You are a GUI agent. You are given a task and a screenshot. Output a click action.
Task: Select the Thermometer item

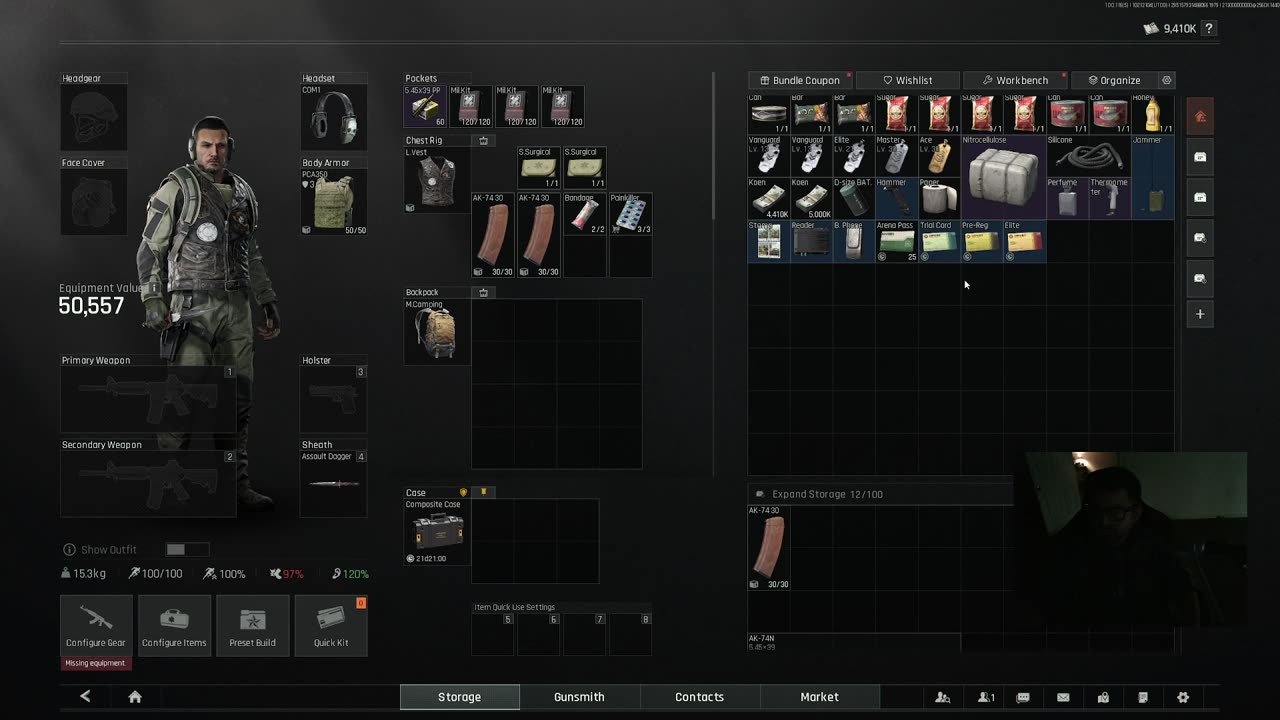(x=1109, y=198)
